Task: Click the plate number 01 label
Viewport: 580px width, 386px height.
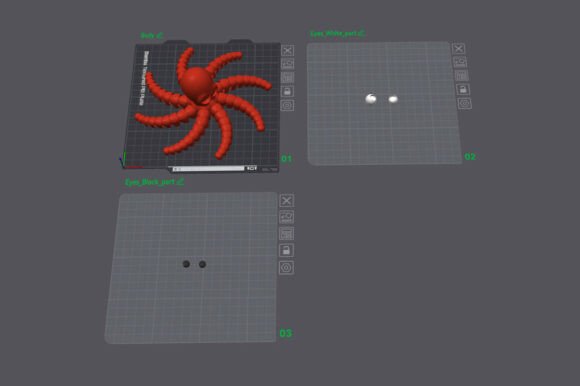Action: (286, 159)
